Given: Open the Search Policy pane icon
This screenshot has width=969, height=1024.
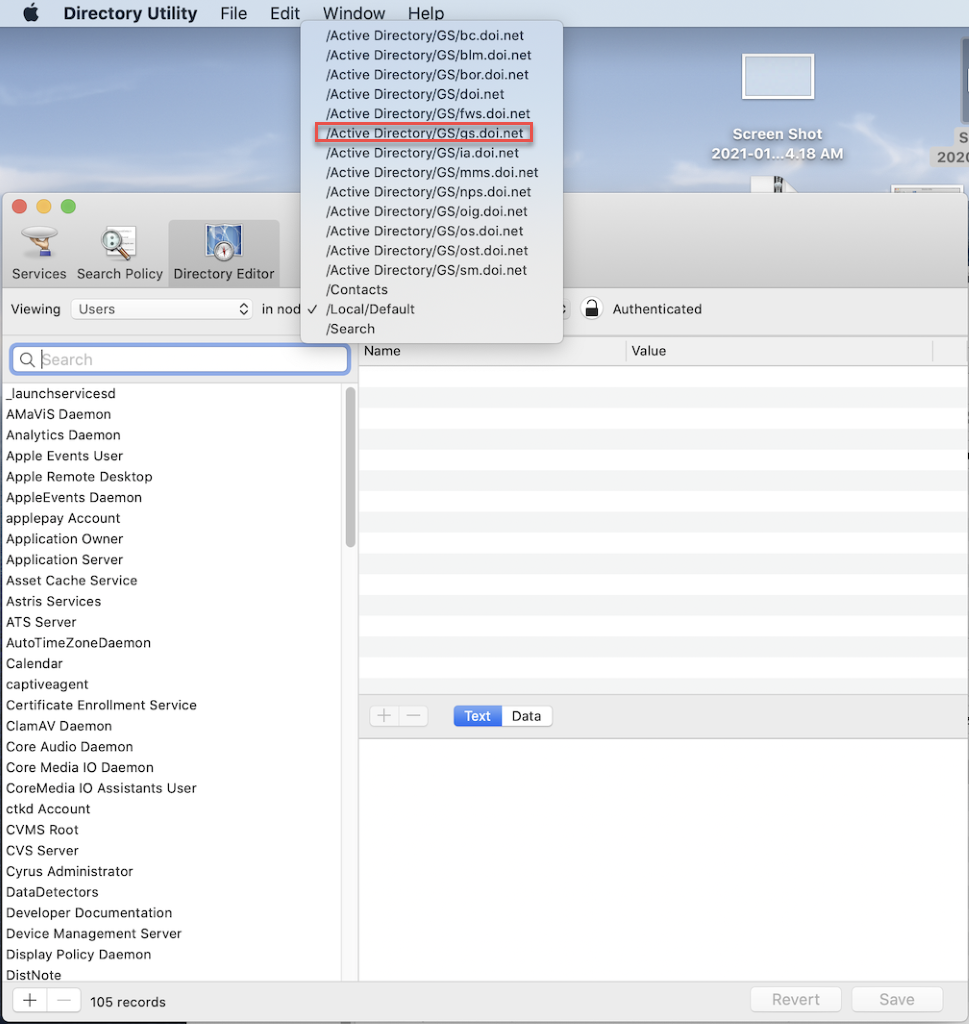Looking at the screenshot, I should point(119,253).
